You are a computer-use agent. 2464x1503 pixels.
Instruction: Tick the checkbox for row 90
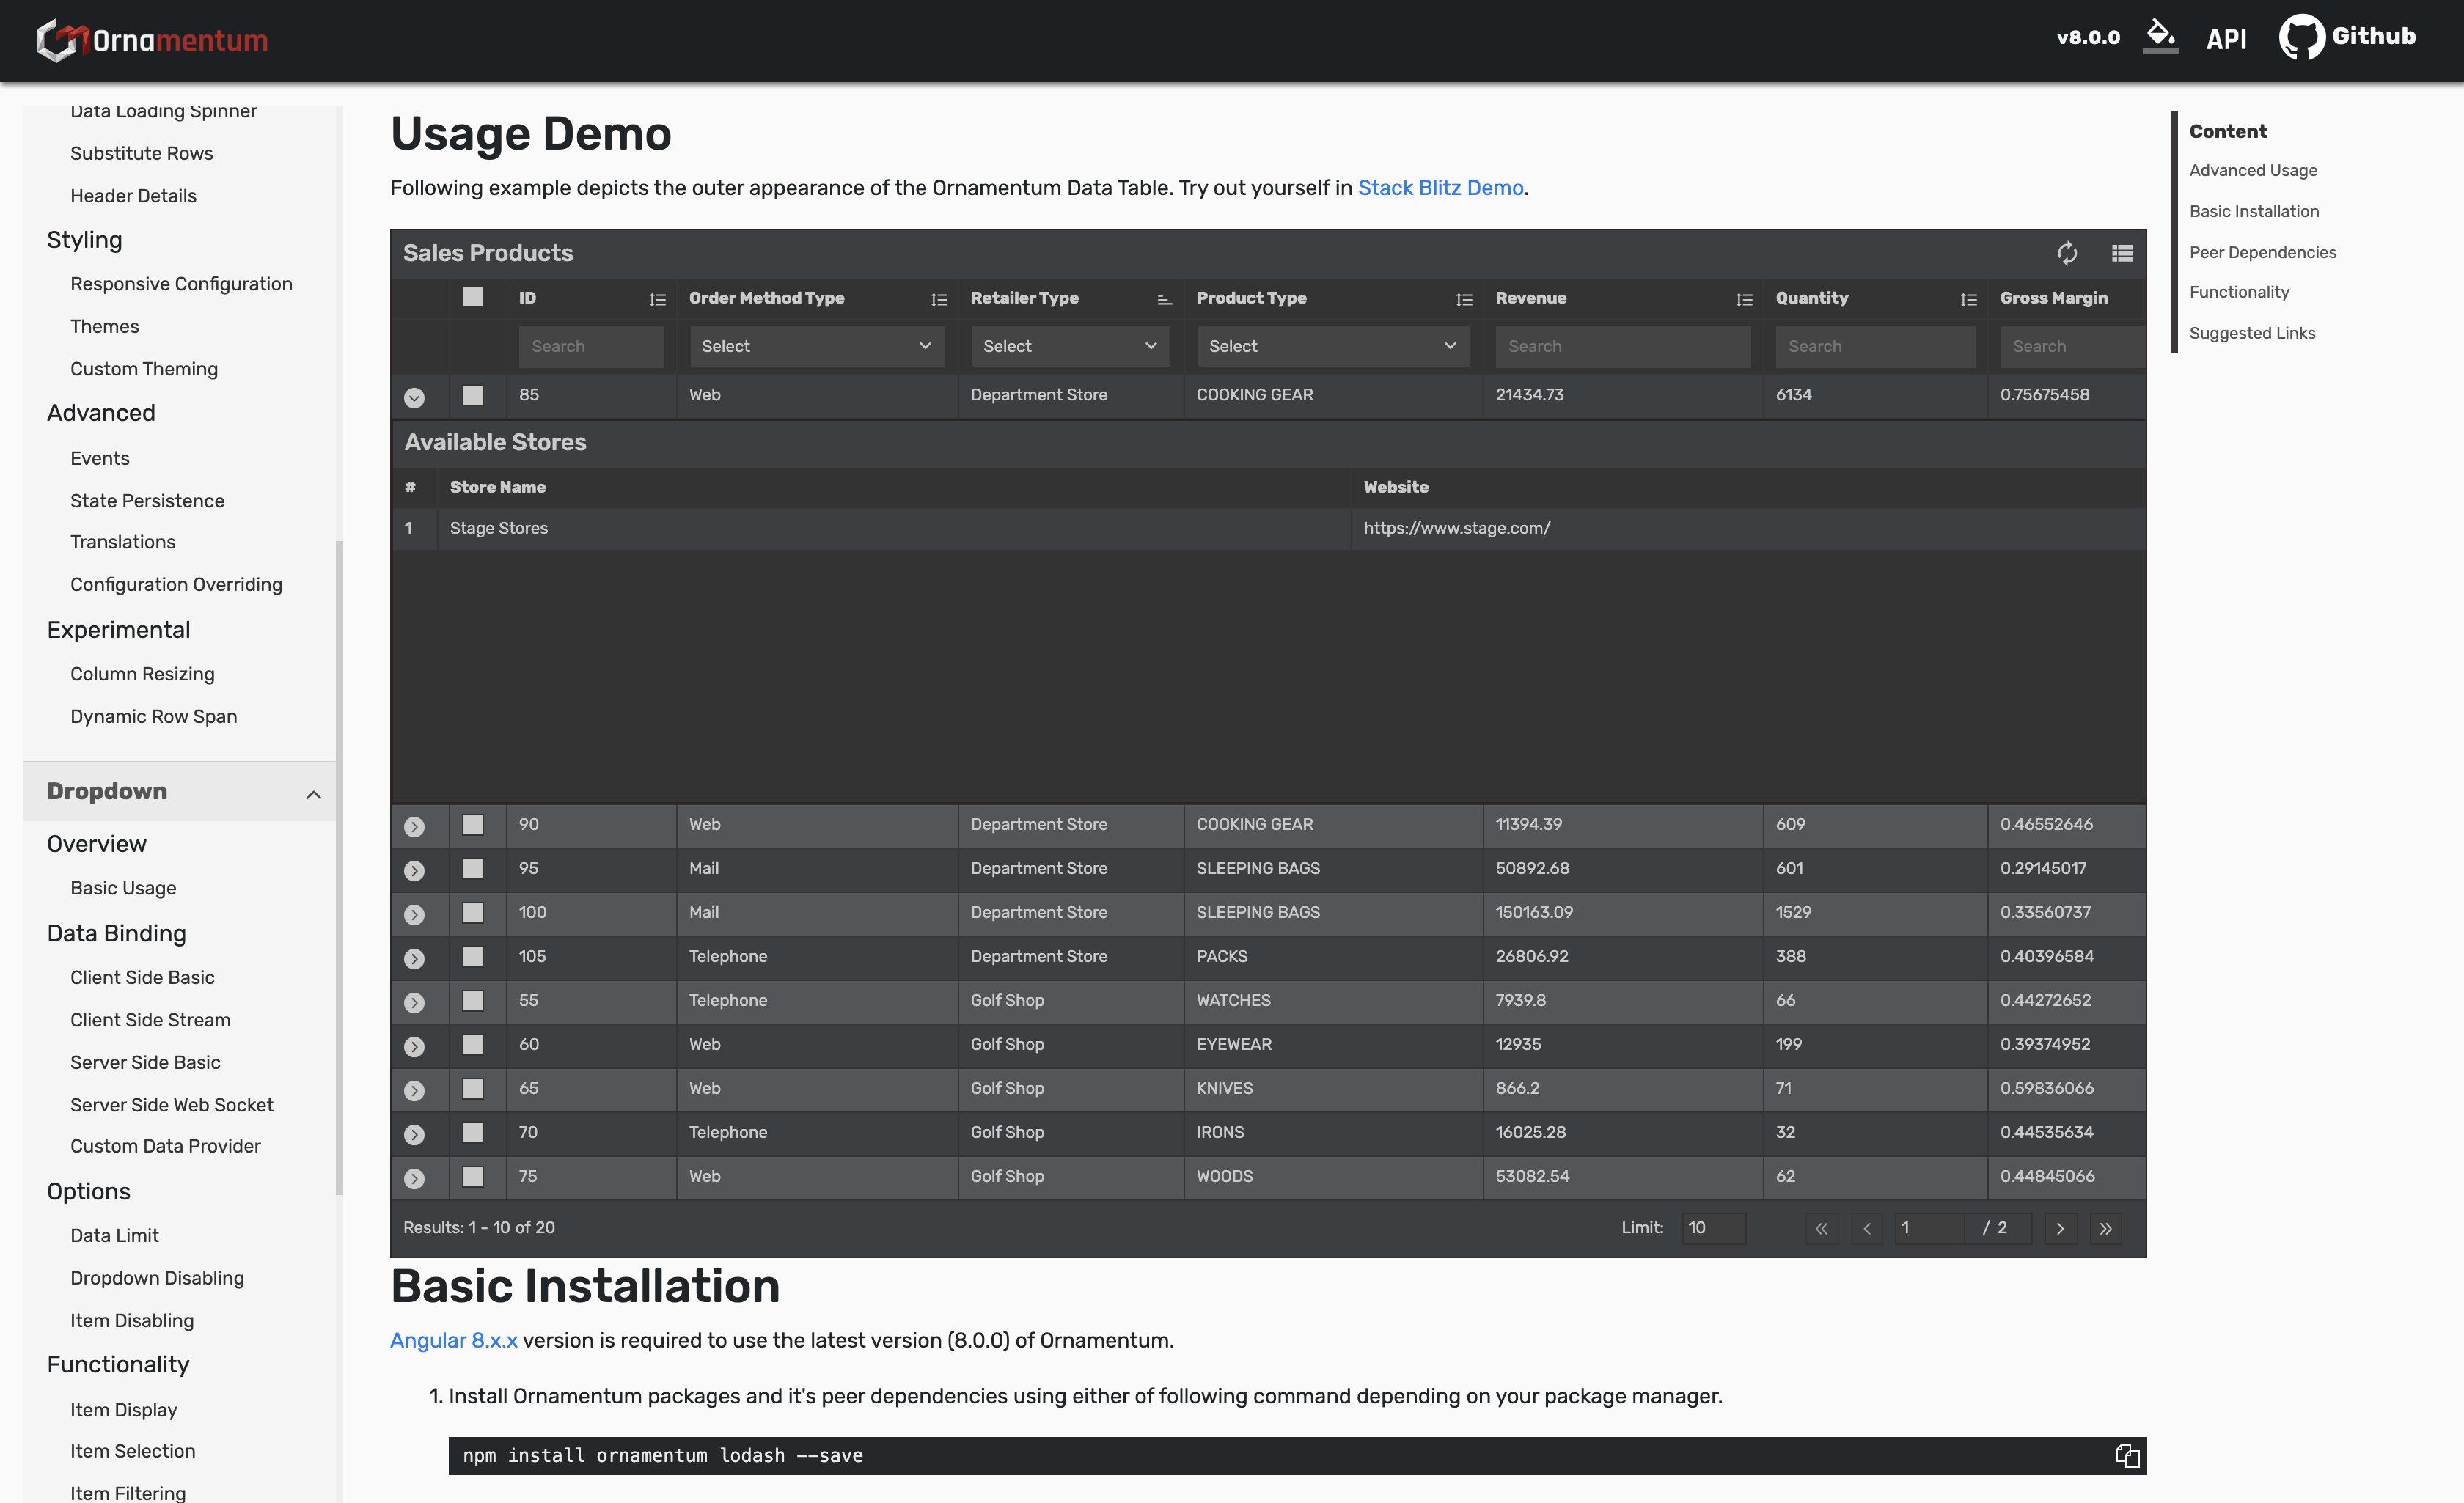click(x=473, y=825)
